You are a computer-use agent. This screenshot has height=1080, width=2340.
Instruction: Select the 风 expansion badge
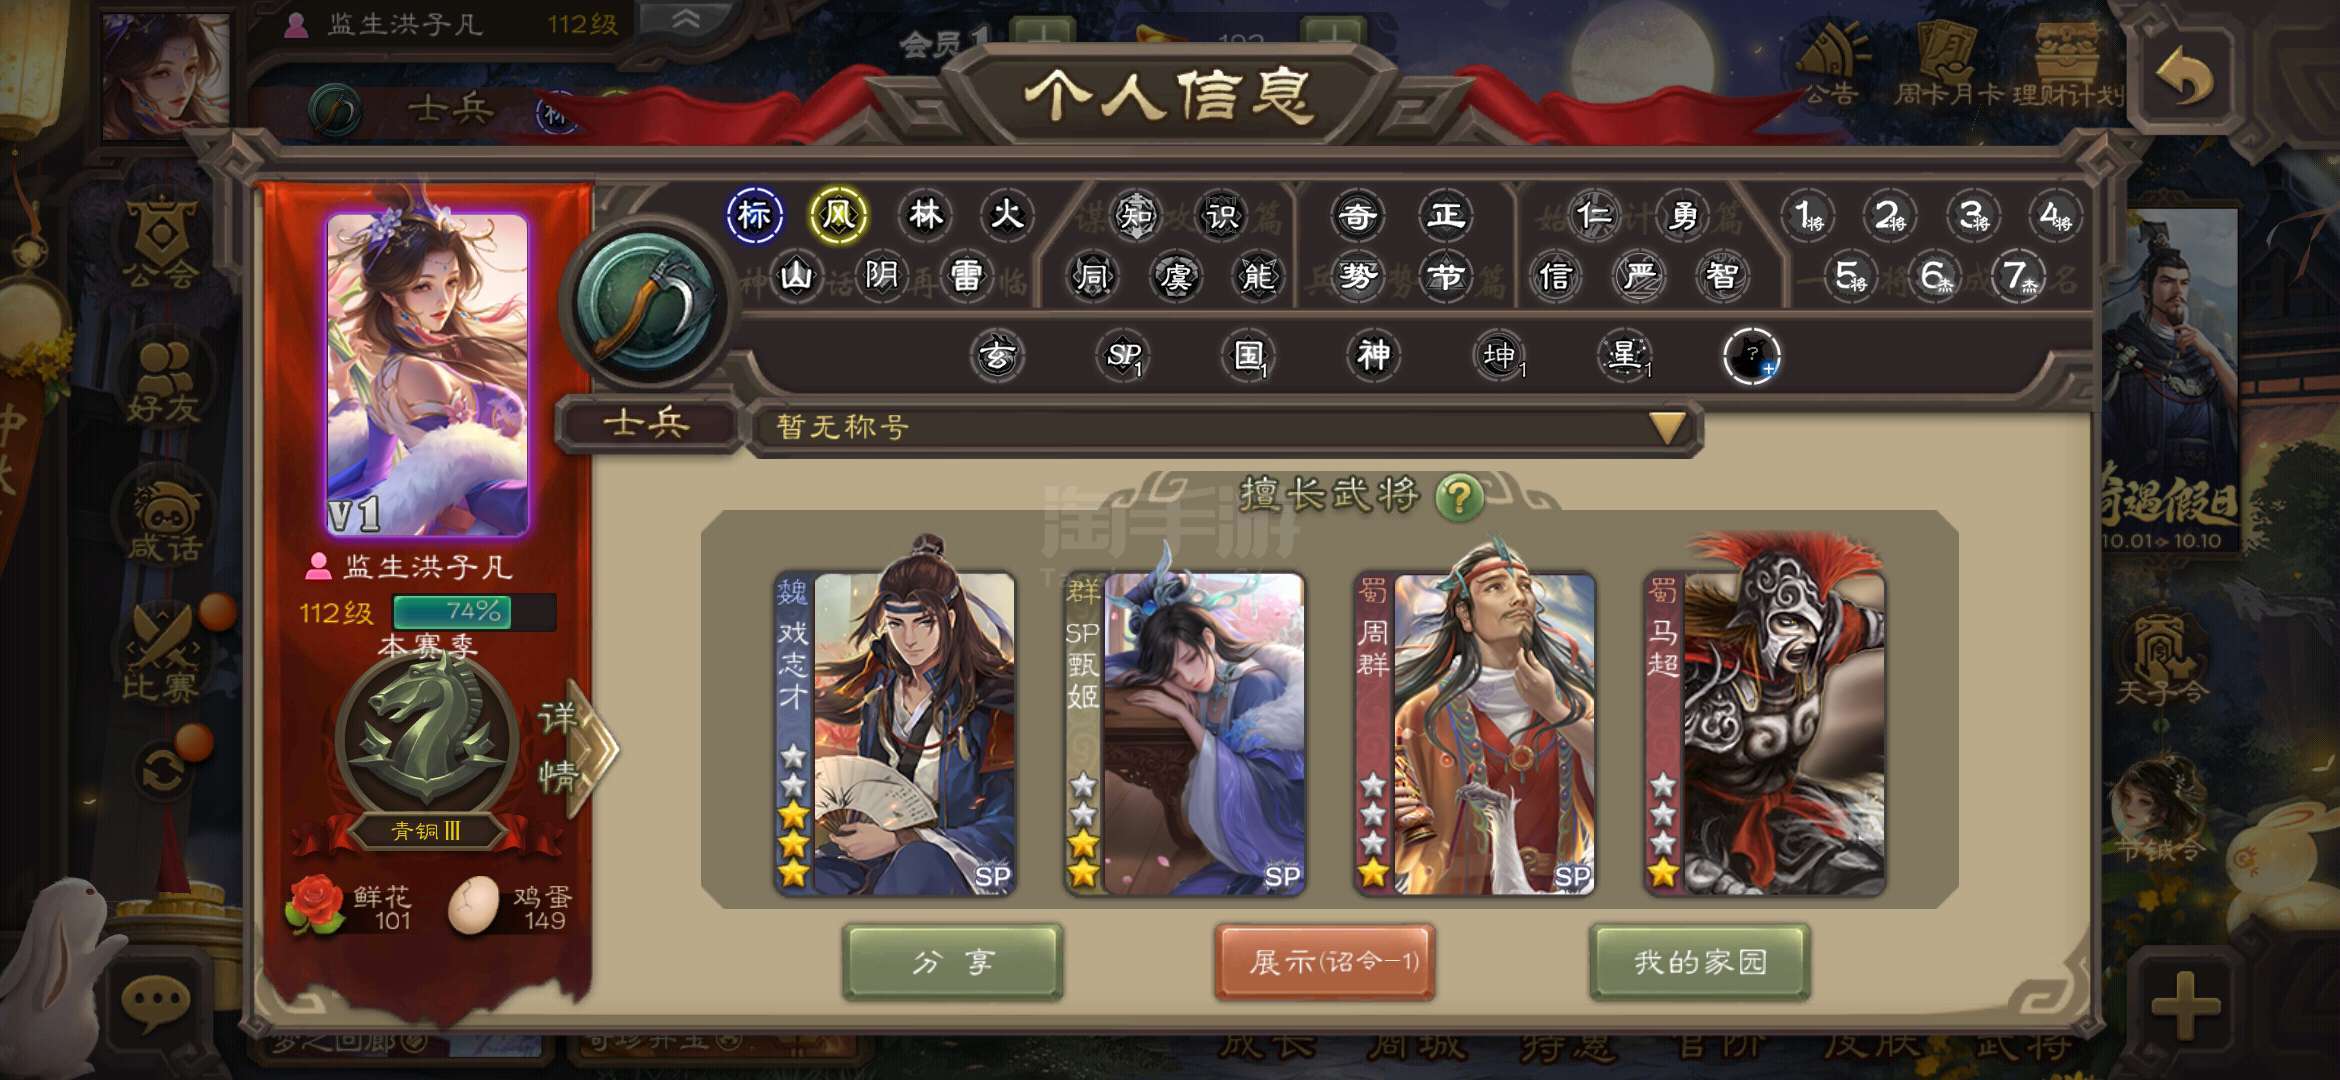click(838, 215)
